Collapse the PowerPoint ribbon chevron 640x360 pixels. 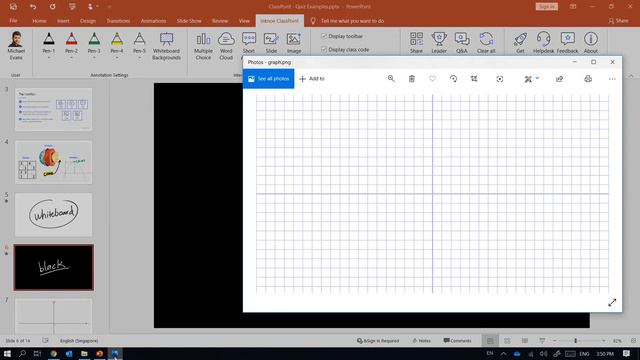click(631, 76)
